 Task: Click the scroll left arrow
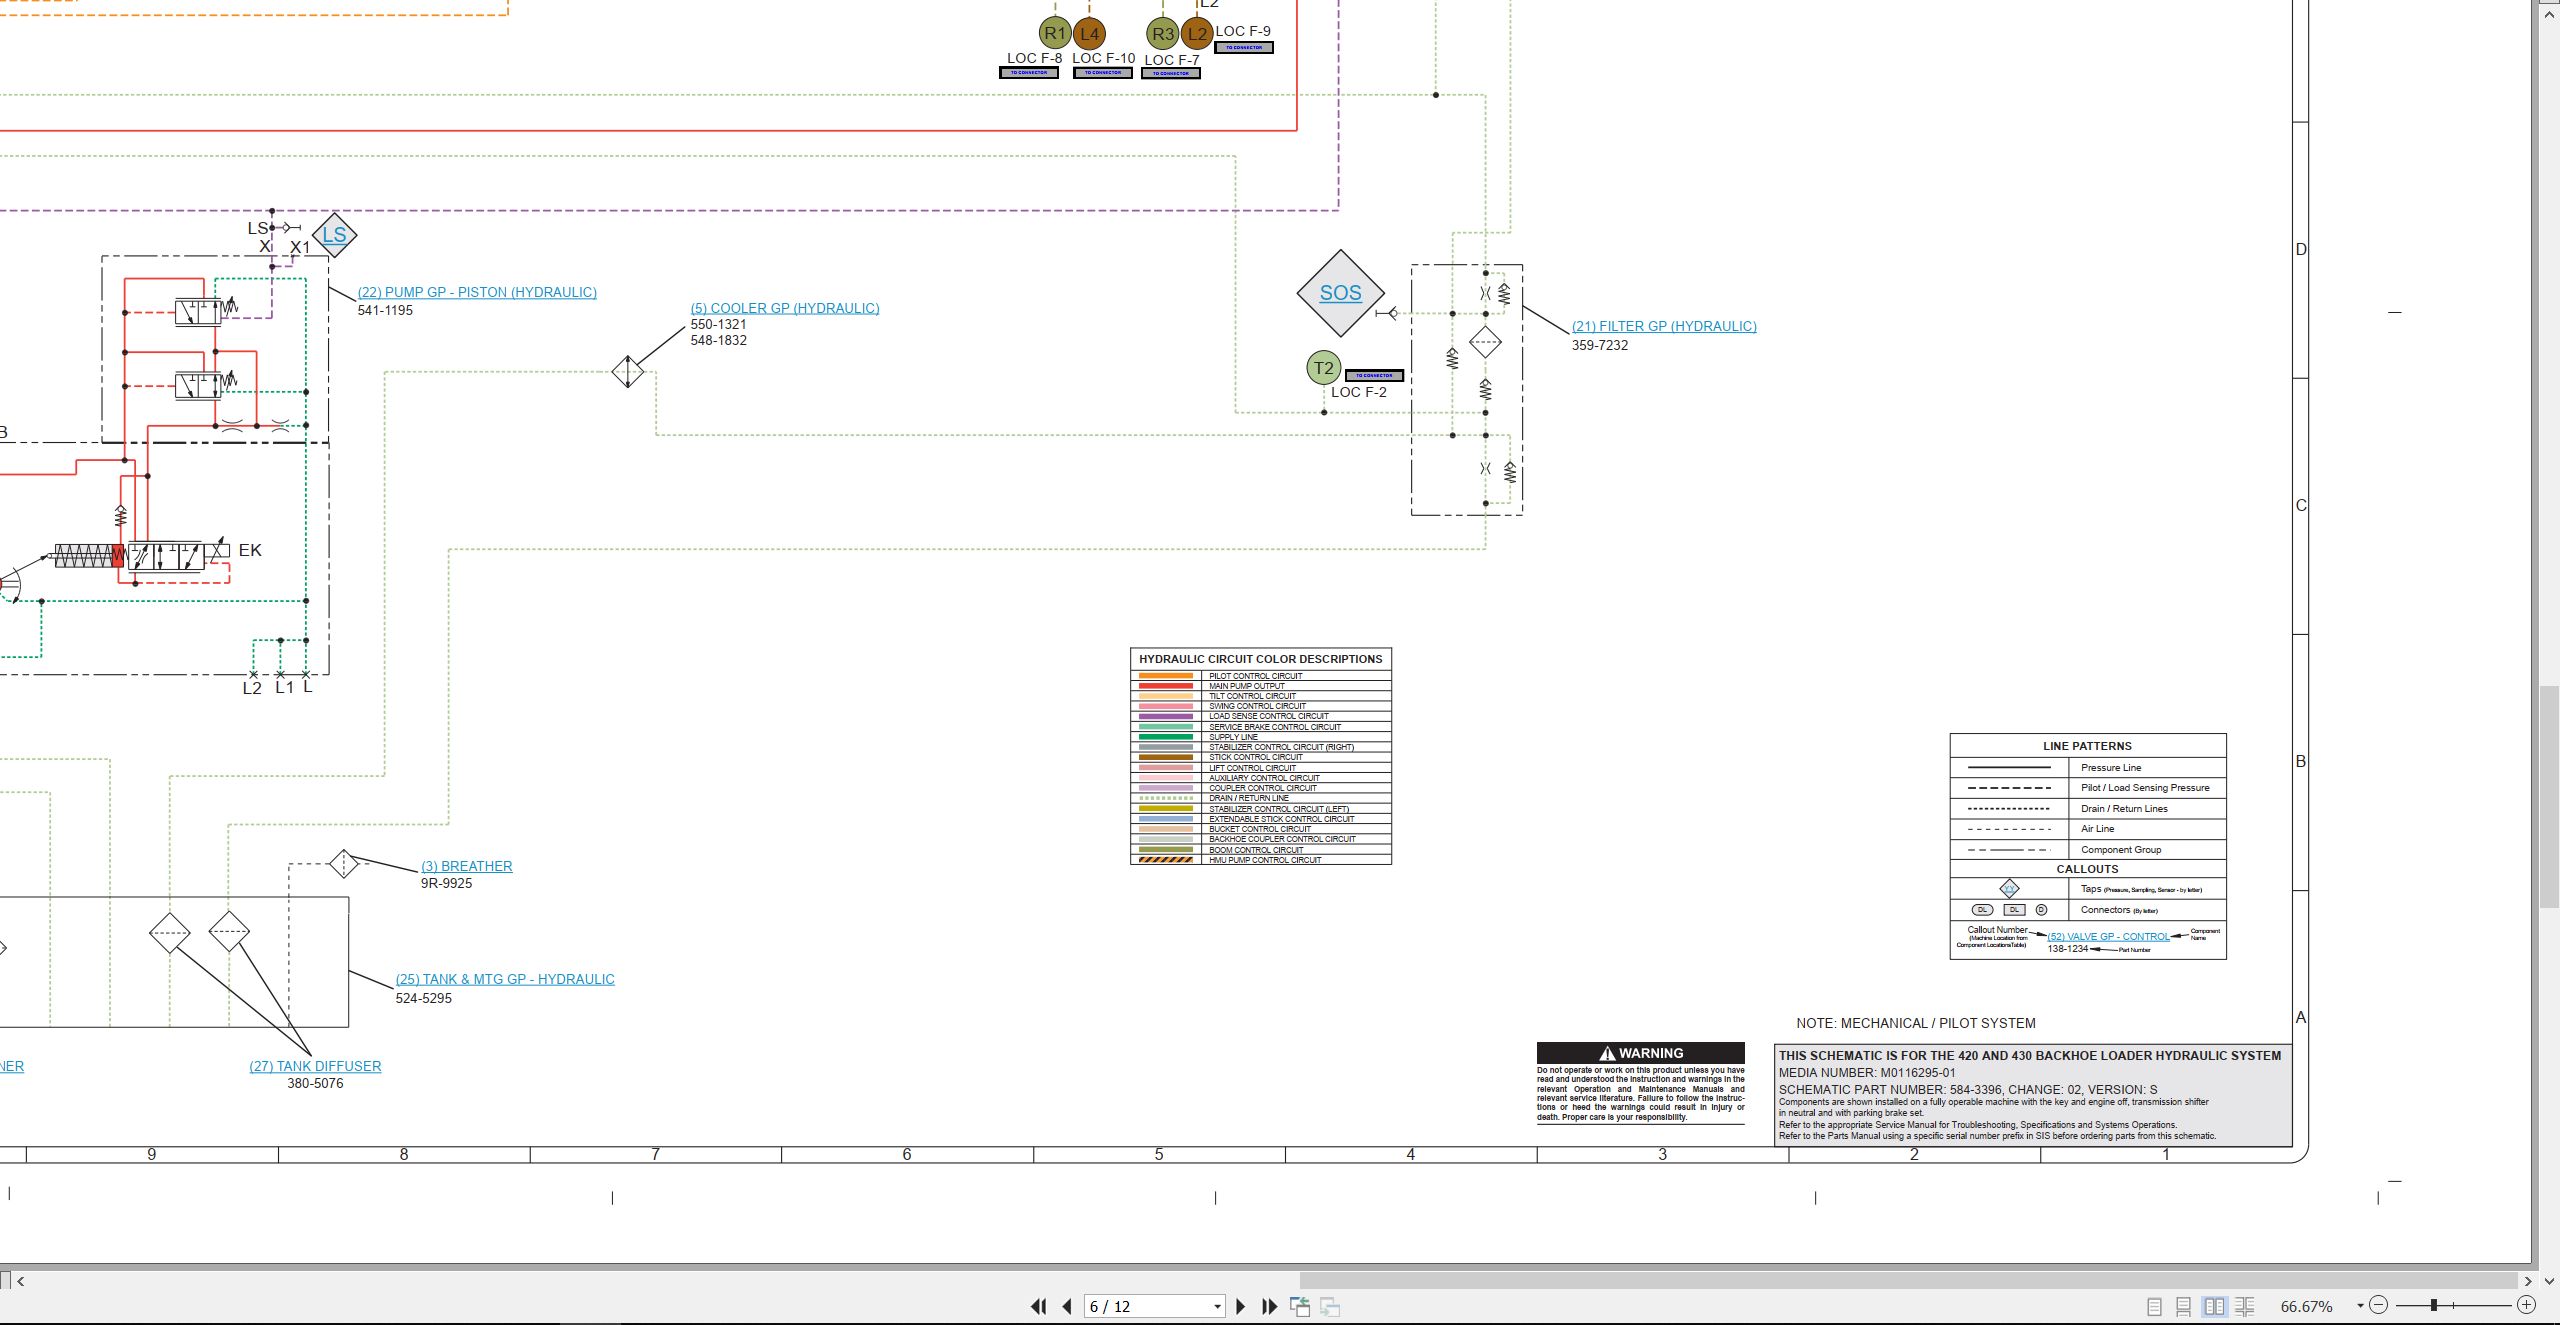pyautogui.click(x=20, y=1281)
